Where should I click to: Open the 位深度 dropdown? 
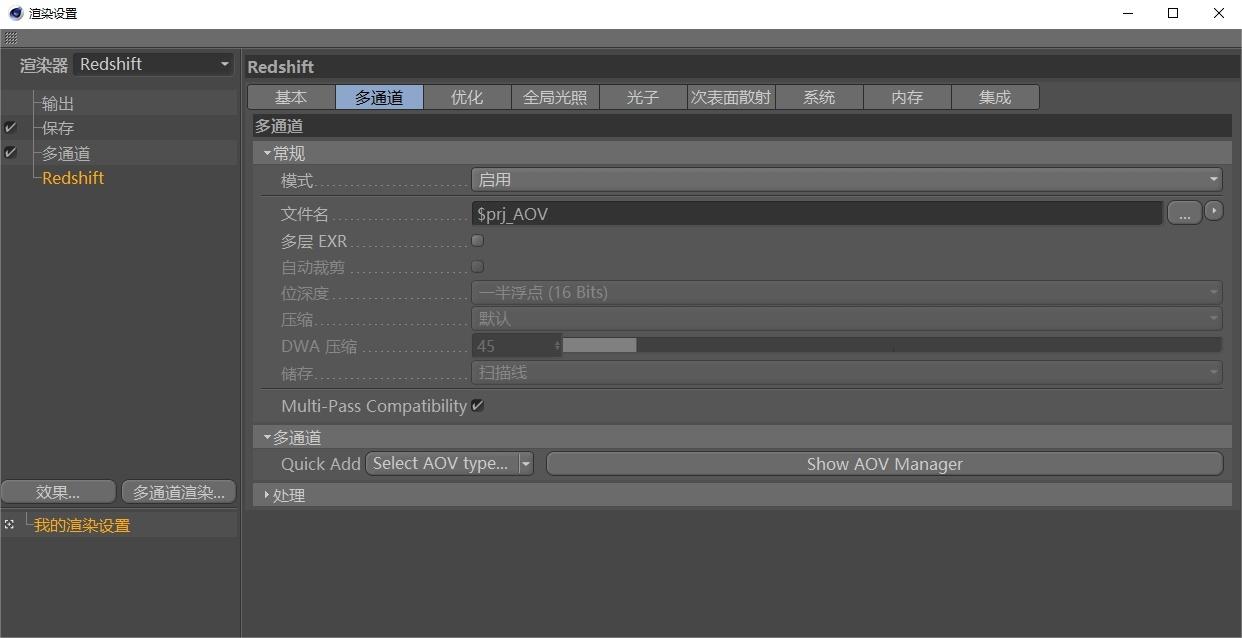tap(847, 293)
